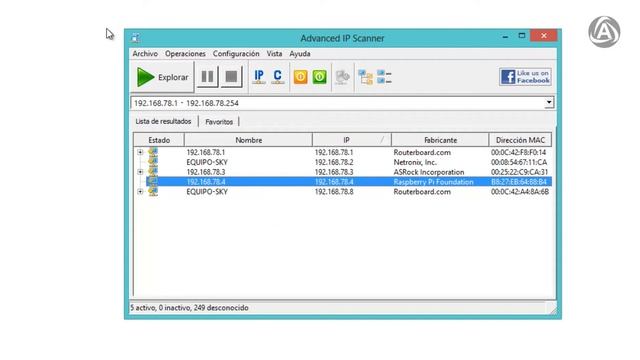The image size is (640, 360).
Task: Click the device icon of the ASRock row
Action: point(153,172)
